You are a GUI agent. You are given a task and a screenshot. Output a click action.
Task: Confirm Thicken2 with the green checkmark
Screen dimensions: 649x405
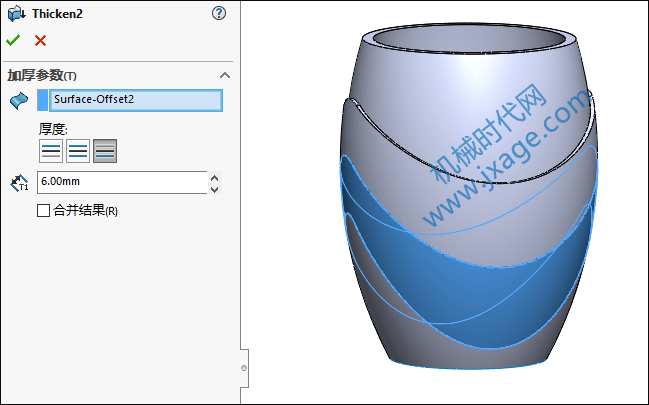click(x=13, y=40)
